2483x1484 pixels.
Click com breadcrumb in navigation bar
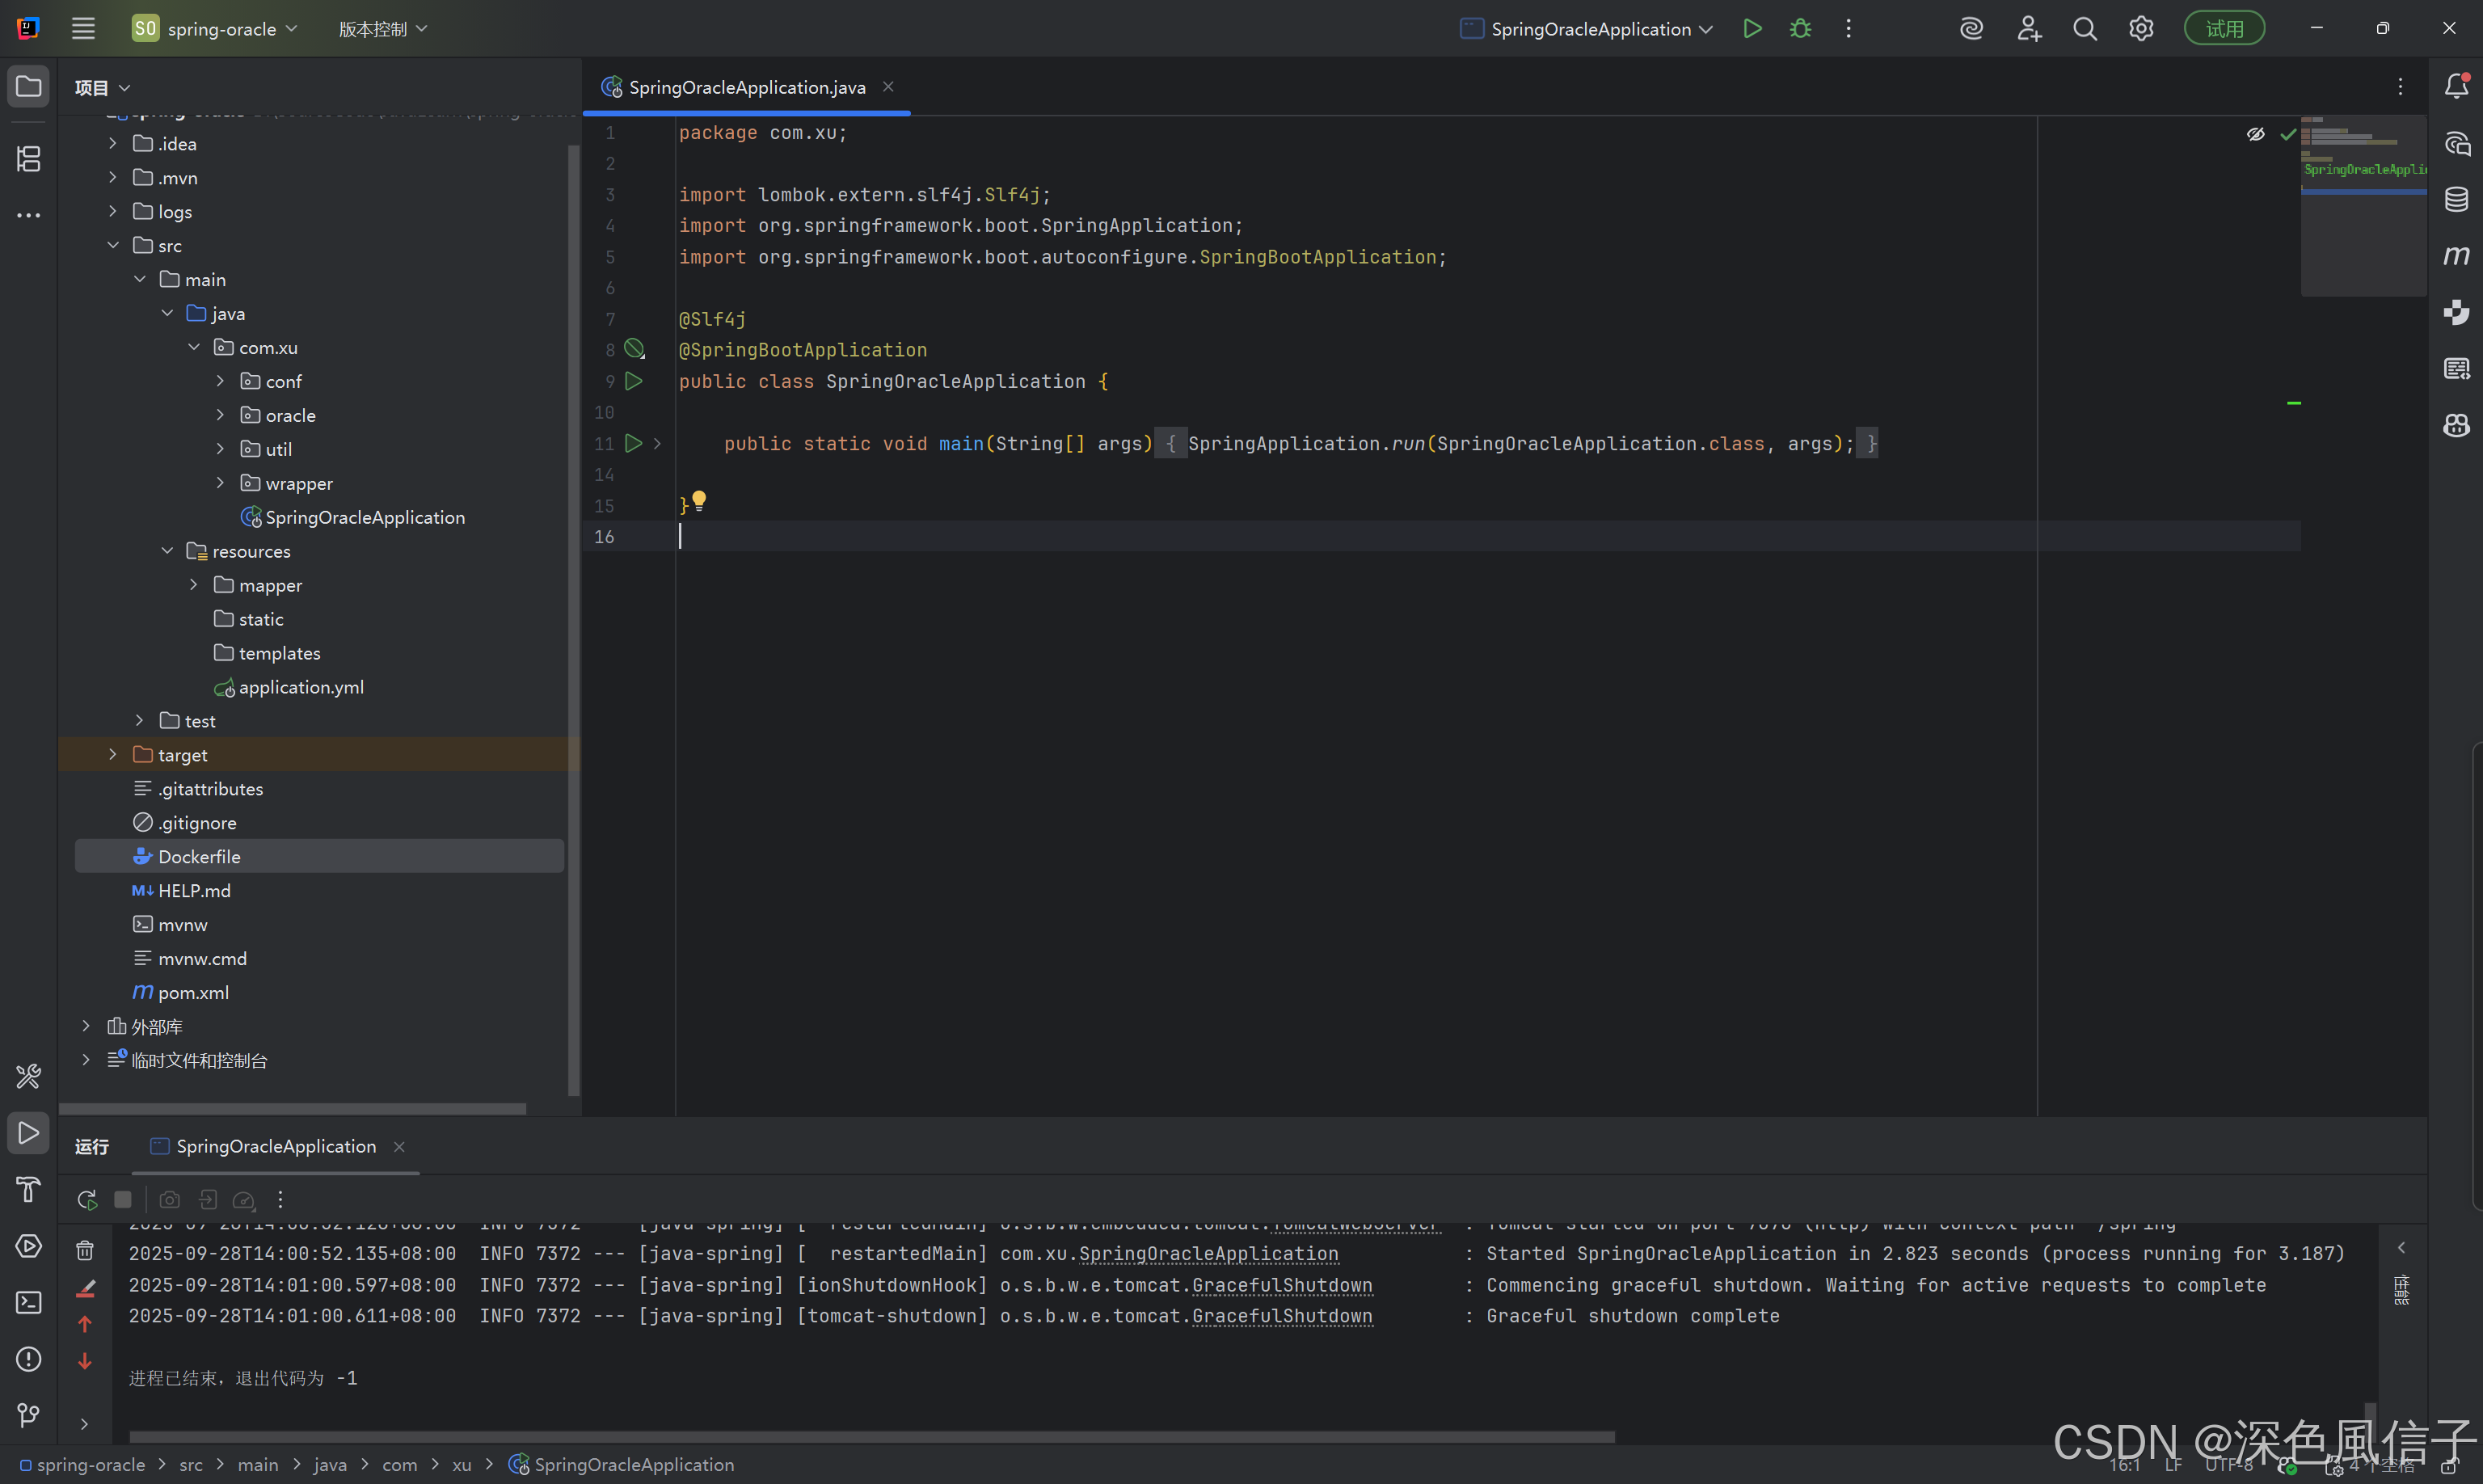399,1465
